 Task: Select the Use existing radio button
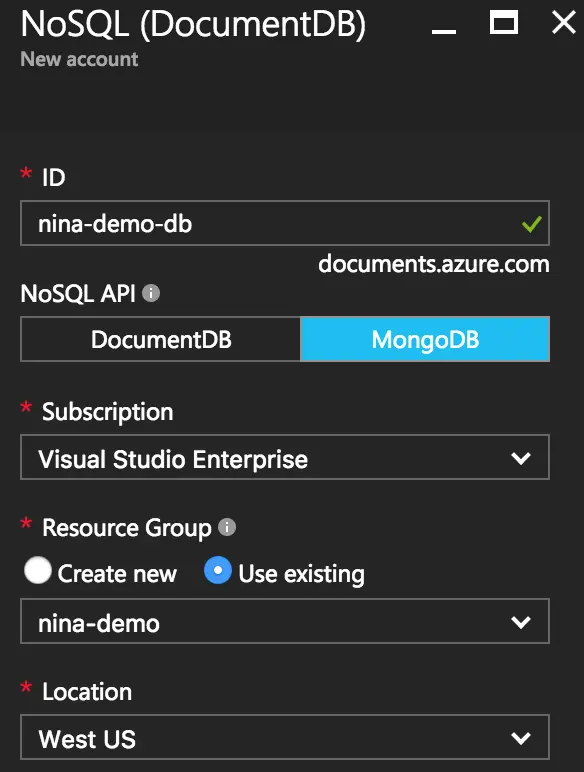tap(218, 570)
